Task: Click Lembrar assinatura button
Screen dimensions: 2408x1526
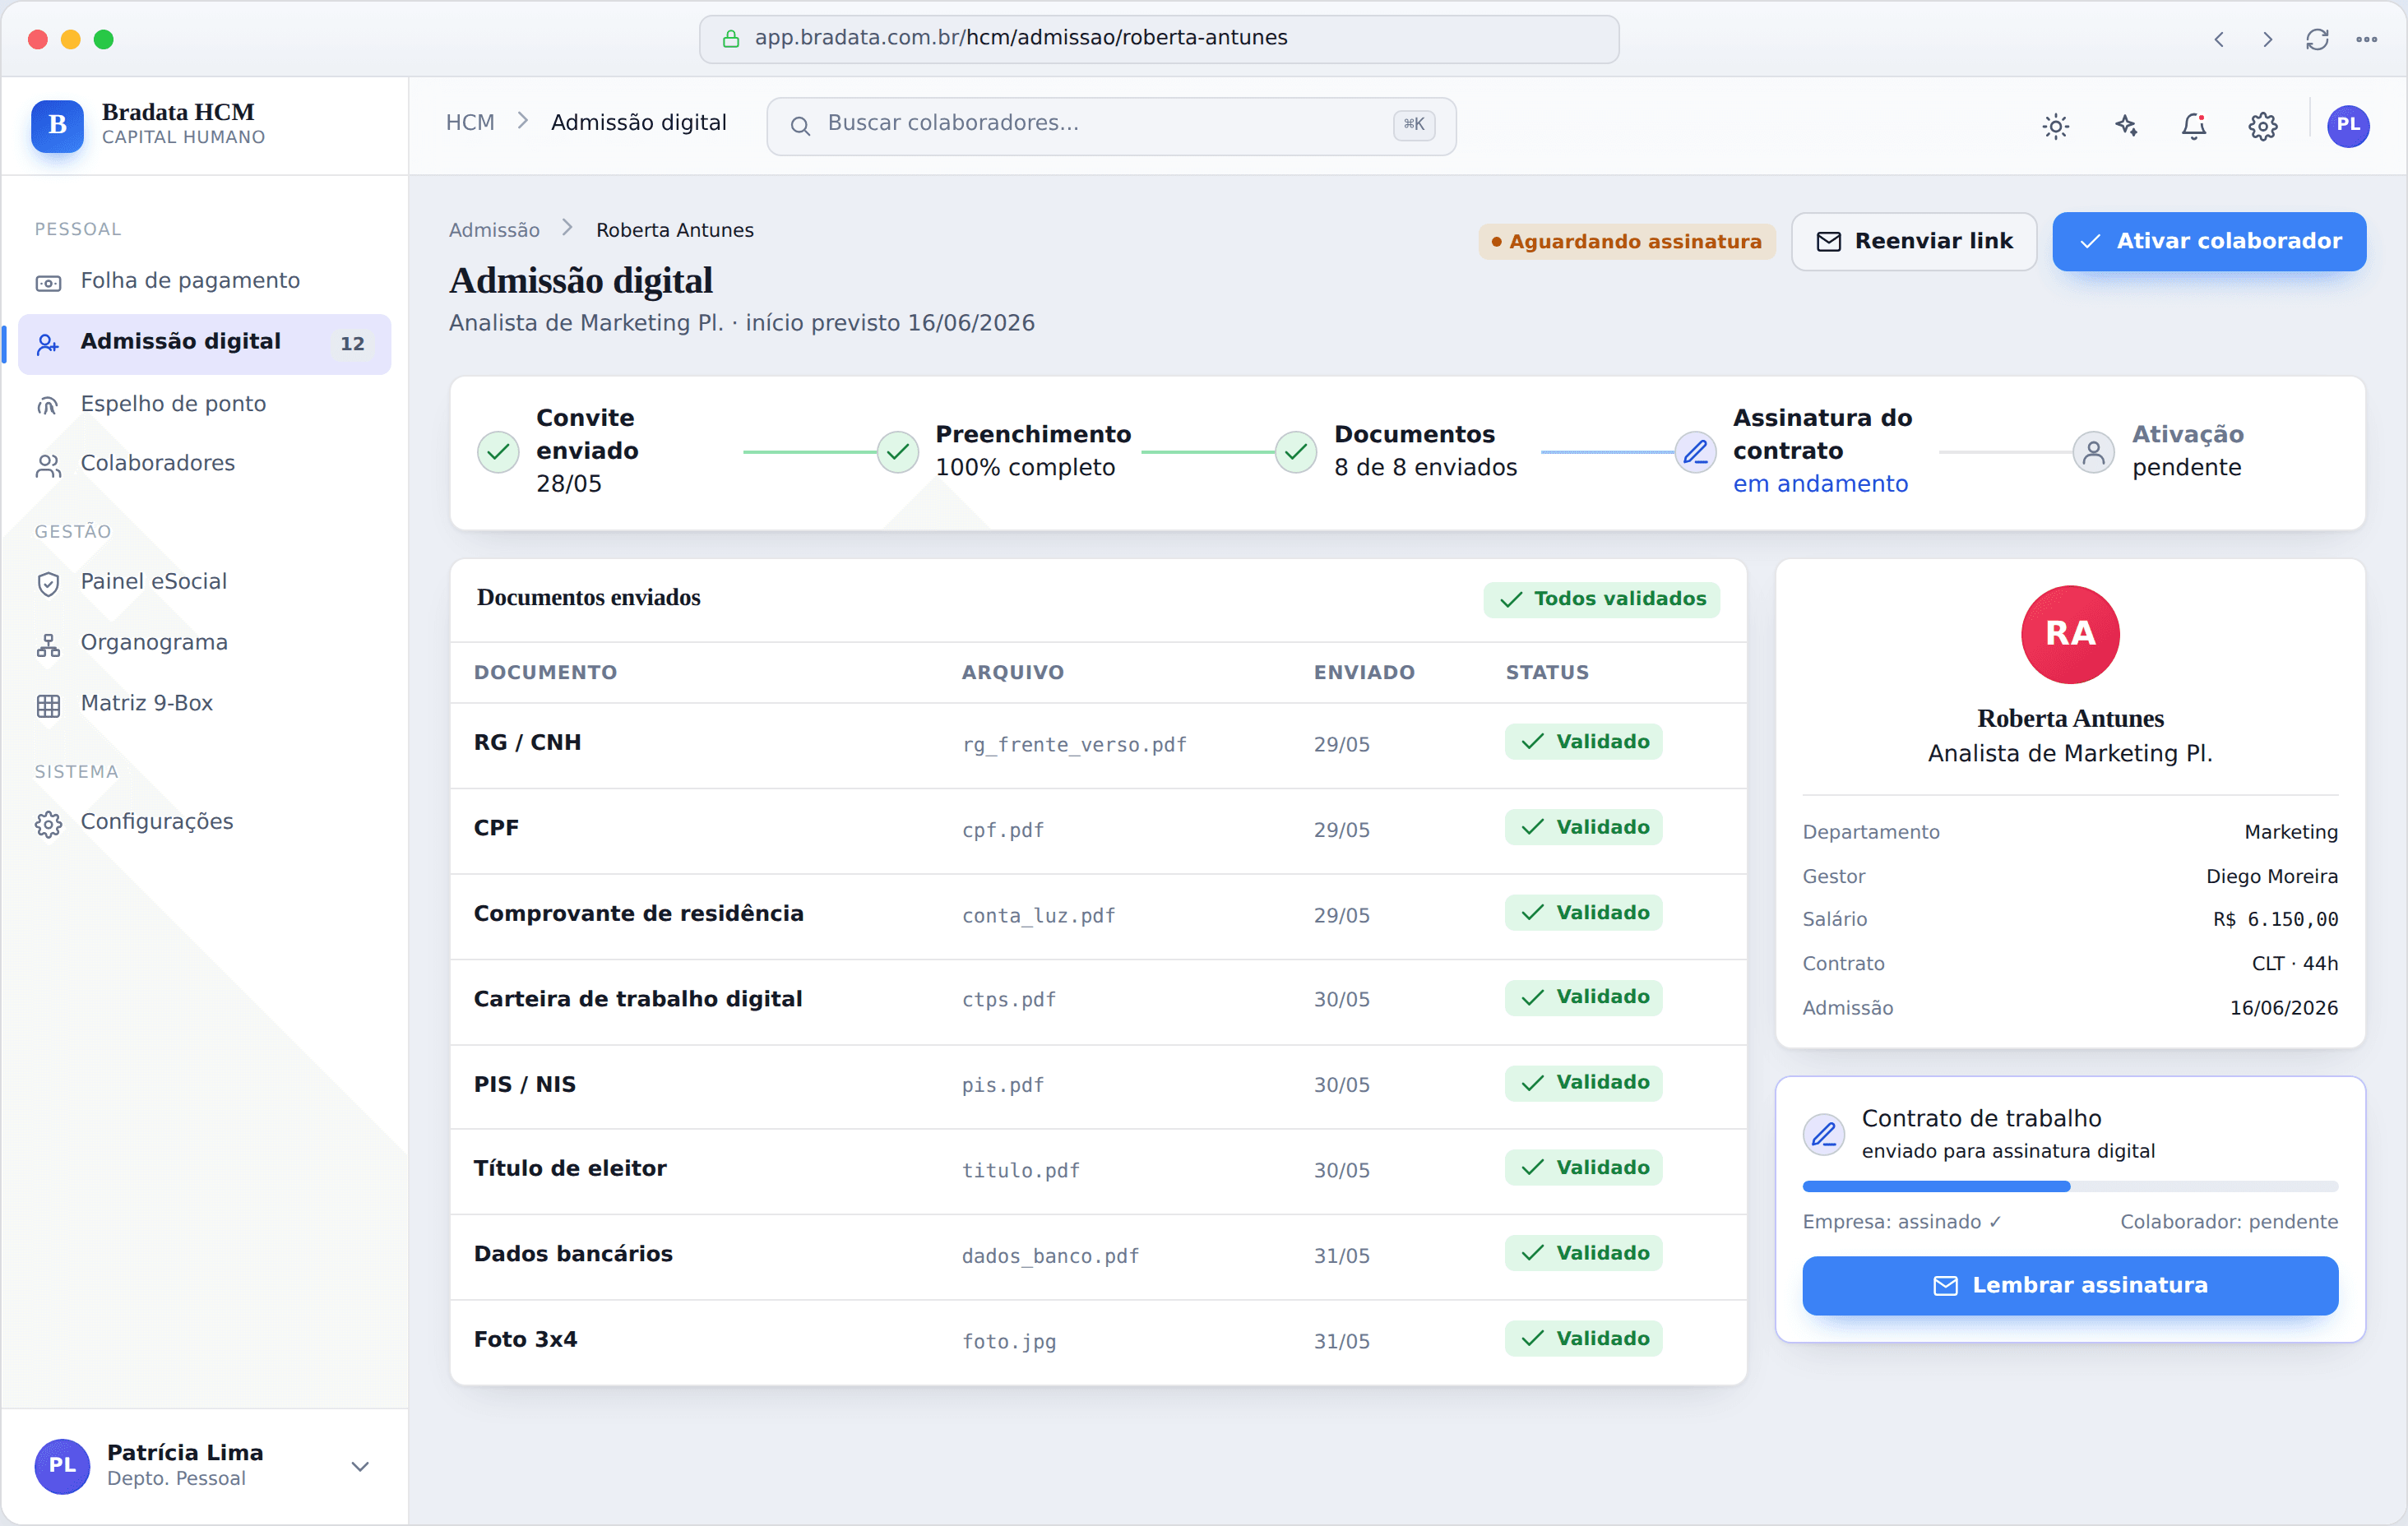Action: pyautogui.click(x=2069, y=1285)
